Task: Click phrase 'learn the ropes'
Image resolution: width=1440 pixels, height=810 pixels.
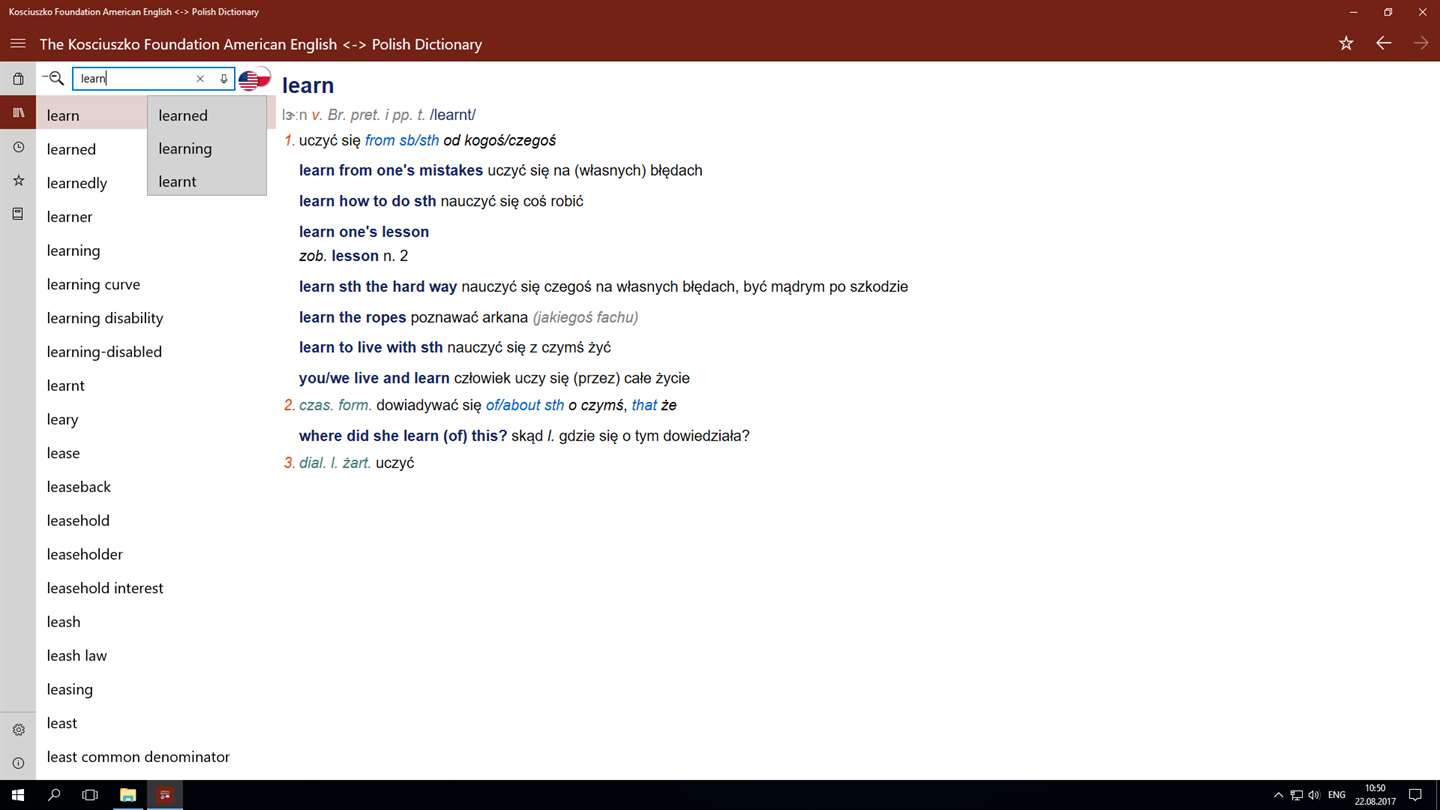Action: 352,317
